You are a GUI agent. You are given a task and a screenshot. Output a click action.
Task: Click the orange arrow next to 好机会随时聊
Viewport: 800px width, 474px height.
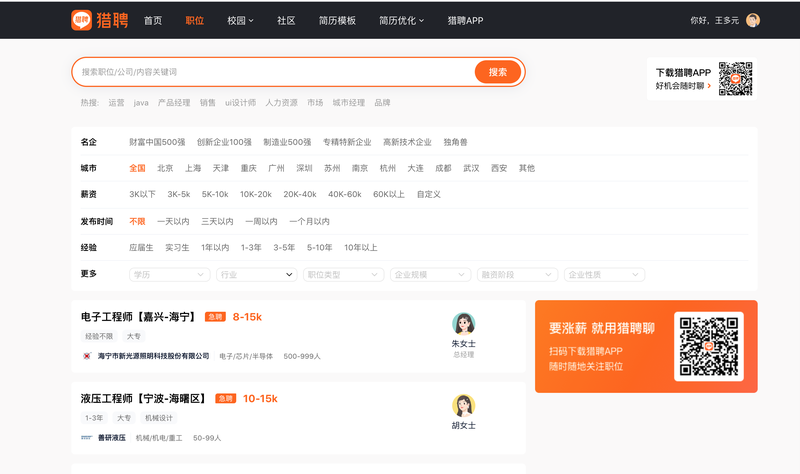click(709, 86)
